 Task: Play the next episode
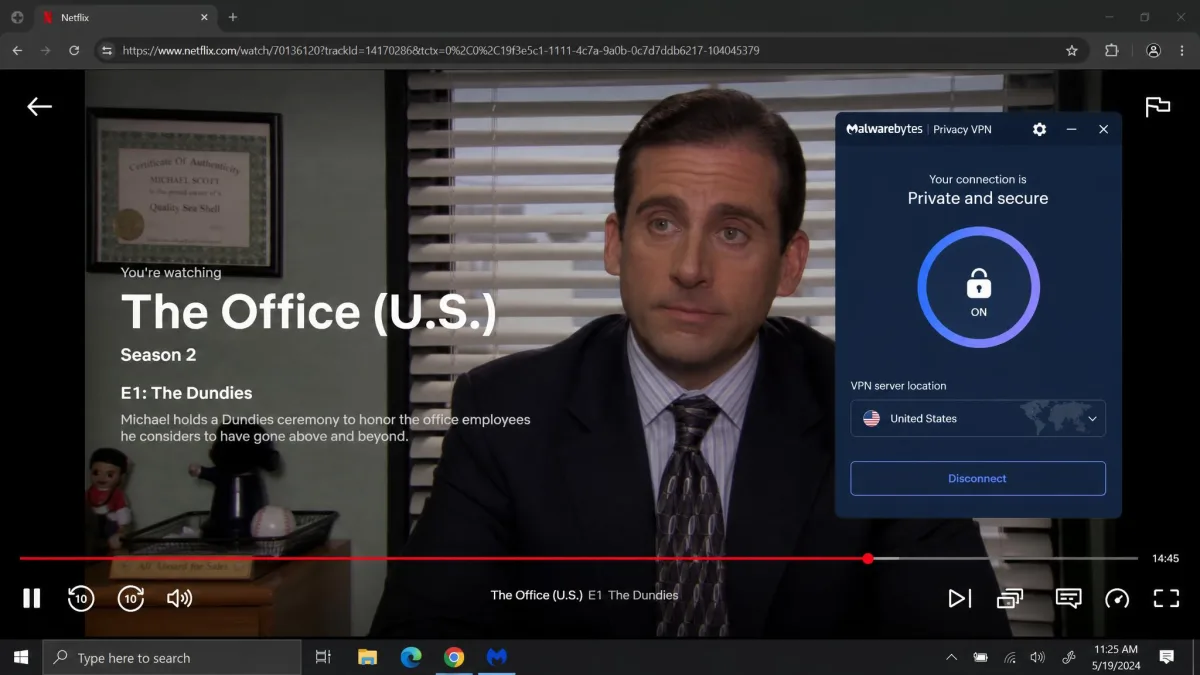point(960,598)
